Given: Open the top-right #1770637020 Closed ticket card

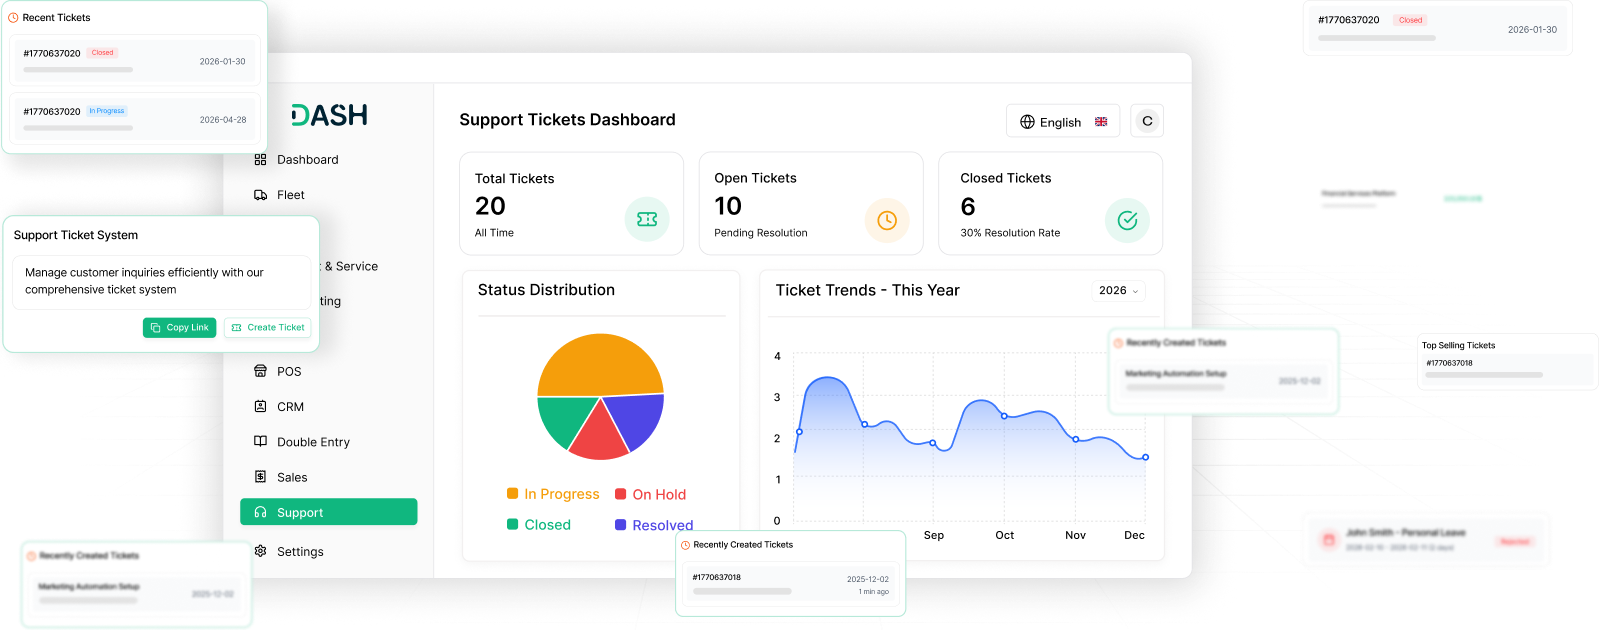Looking at the screenshot, I should pyautogui.click(x=1437, y=28).
